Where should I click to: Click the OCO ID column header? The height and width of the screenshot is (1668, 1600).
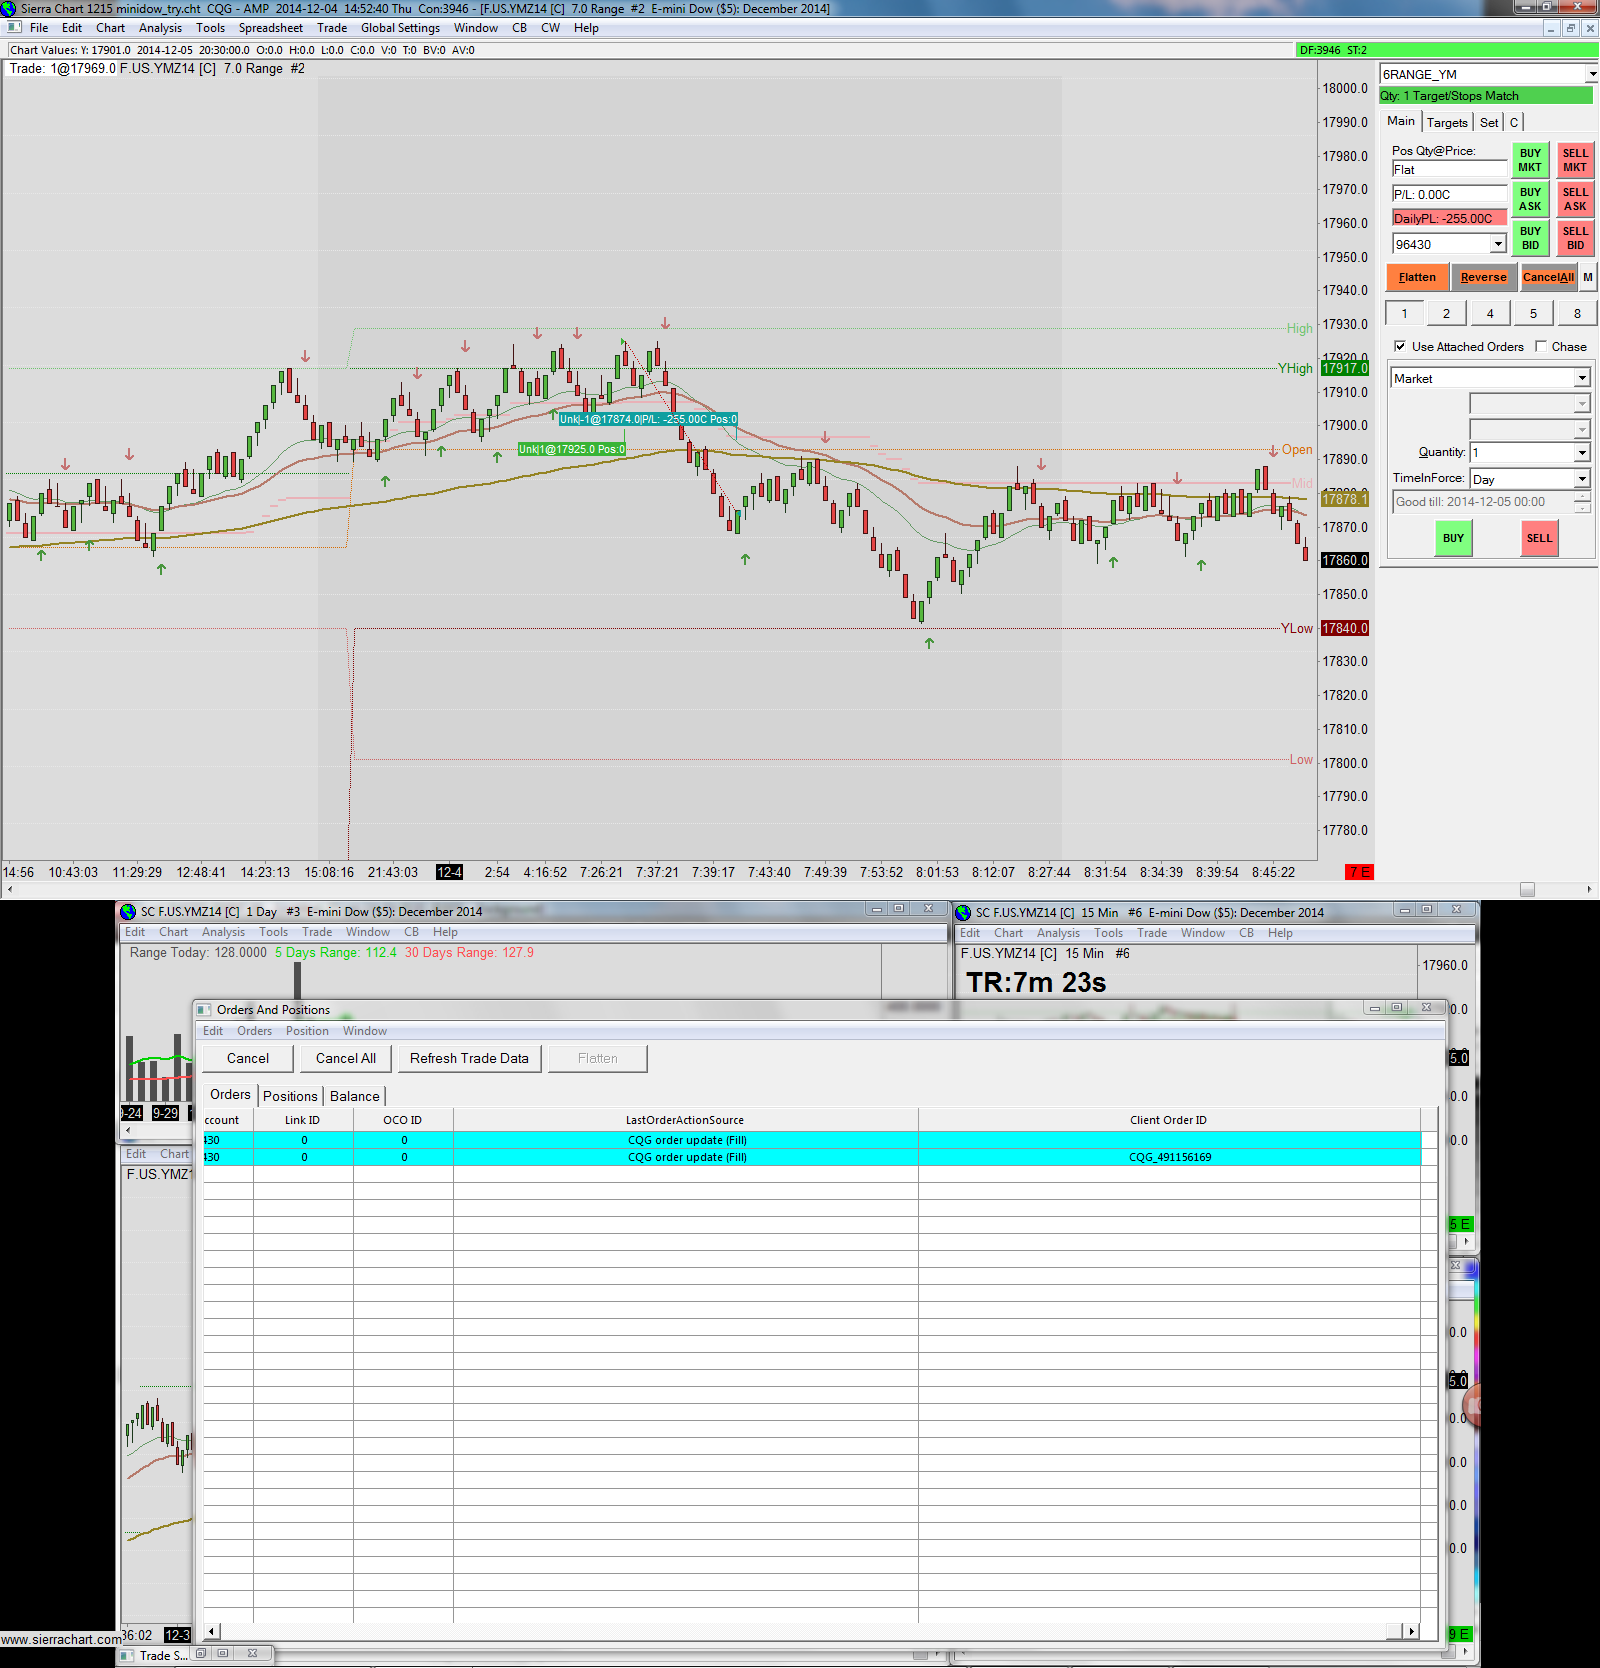[x=403, y=1120]
